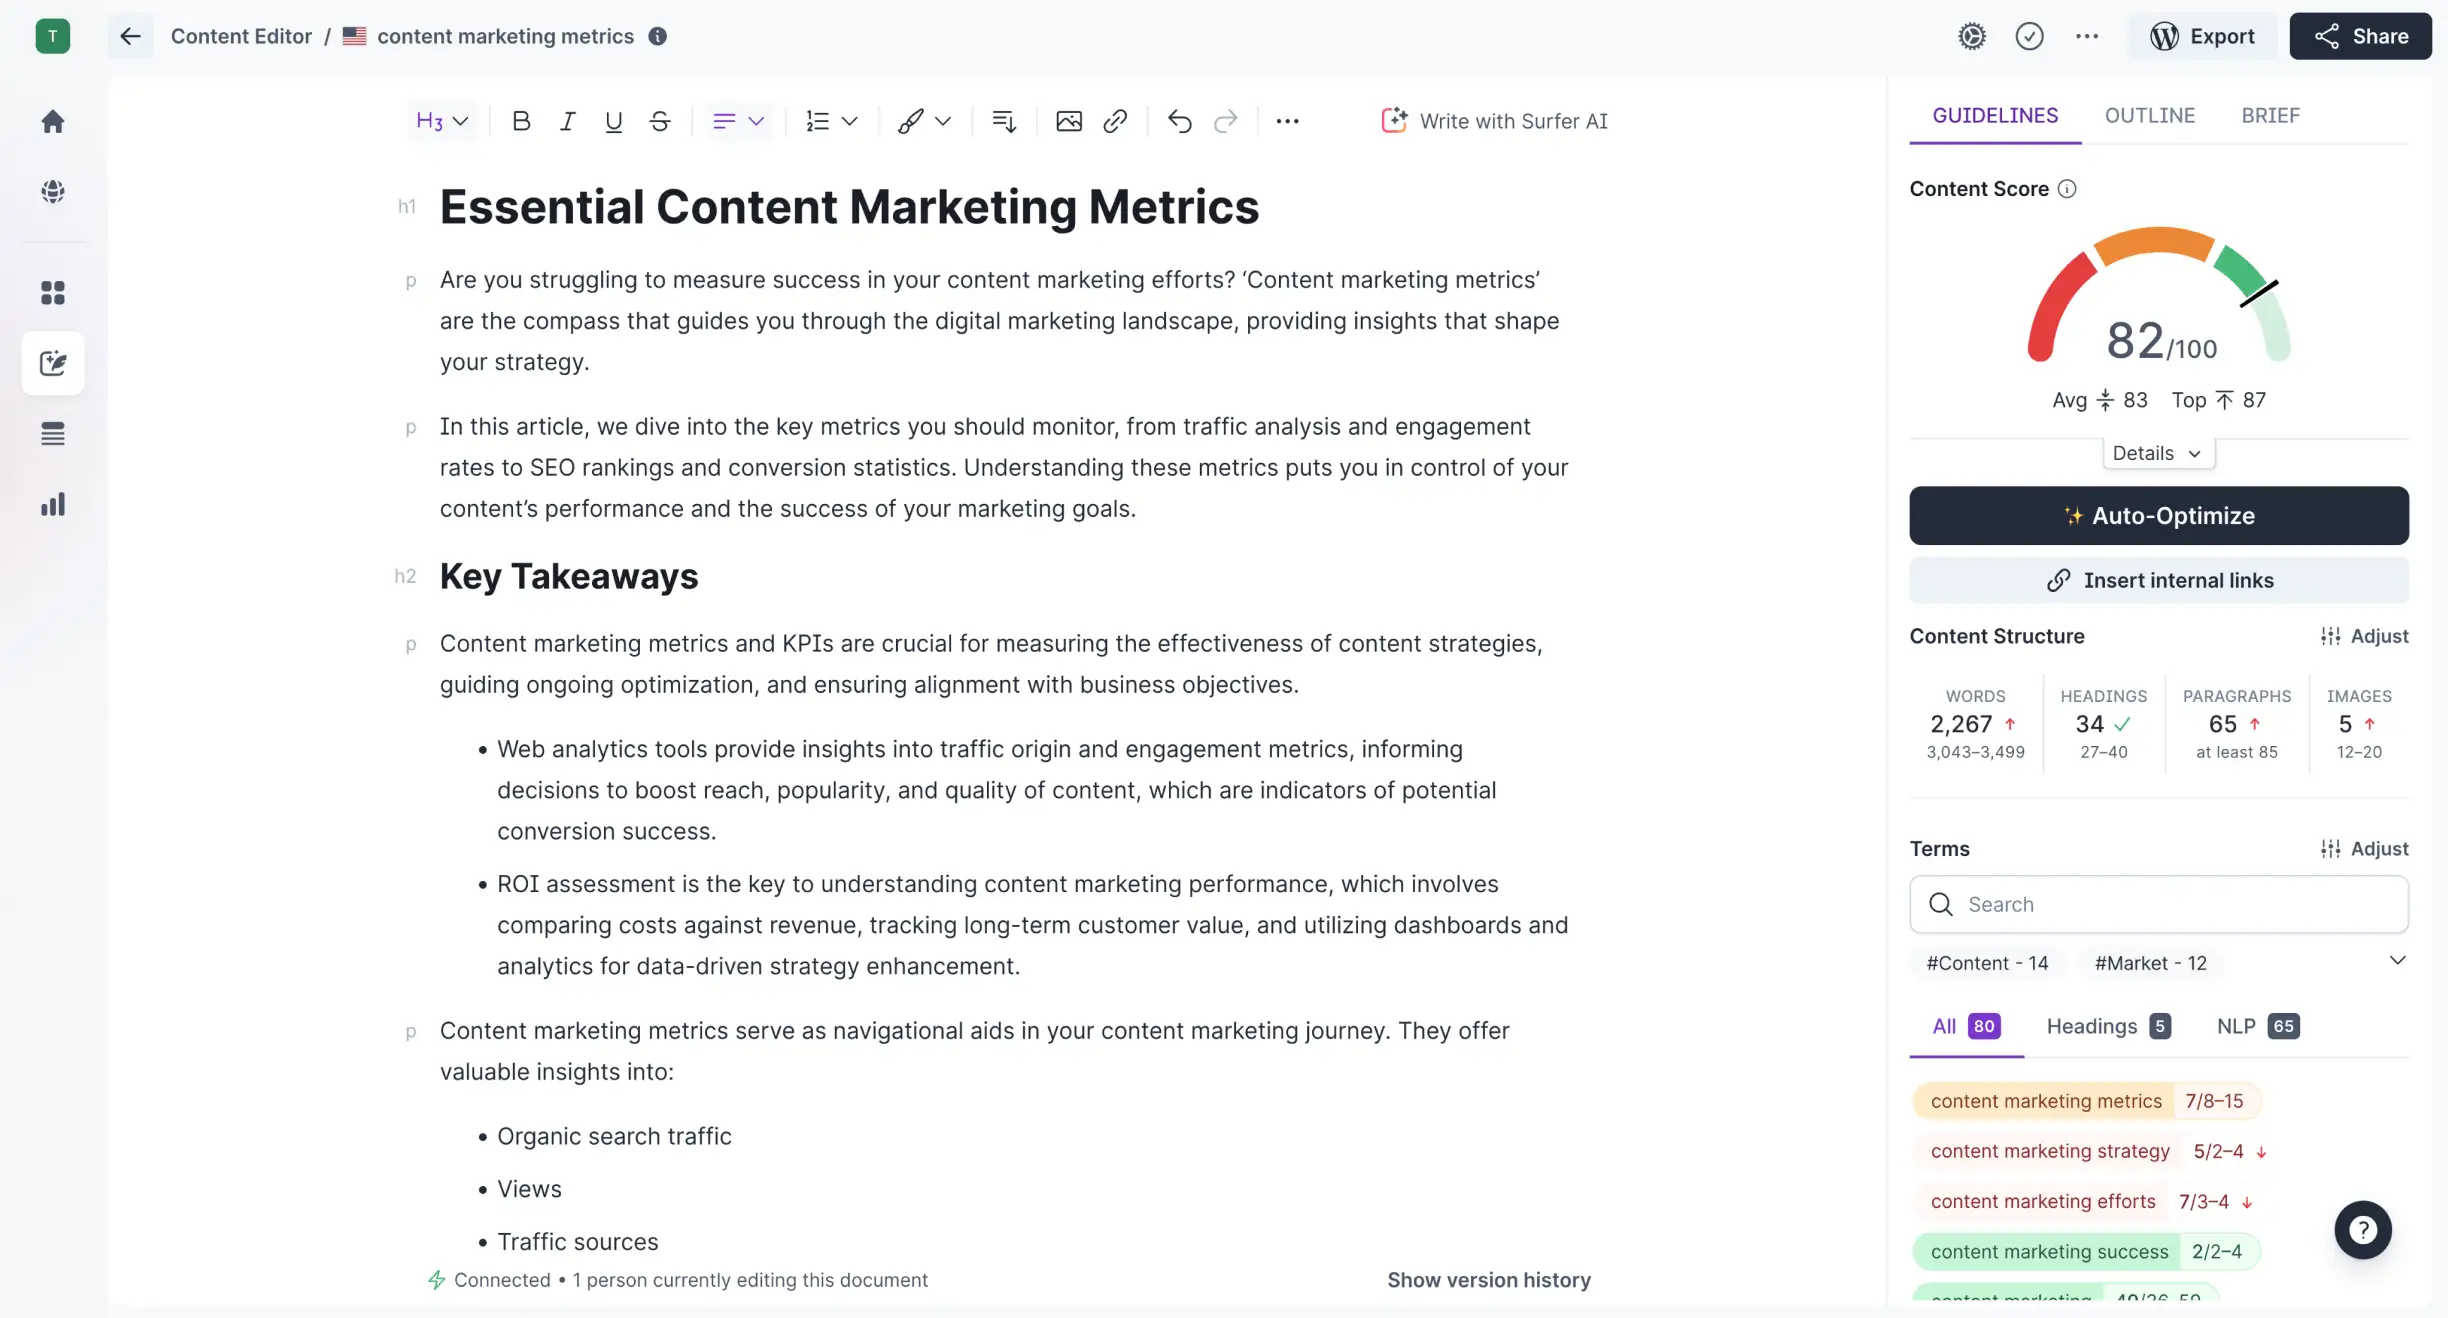Click the Strikethrough formatting icon
The width and height of the screenshot is (2448, 1318).
tap(659, 120)
